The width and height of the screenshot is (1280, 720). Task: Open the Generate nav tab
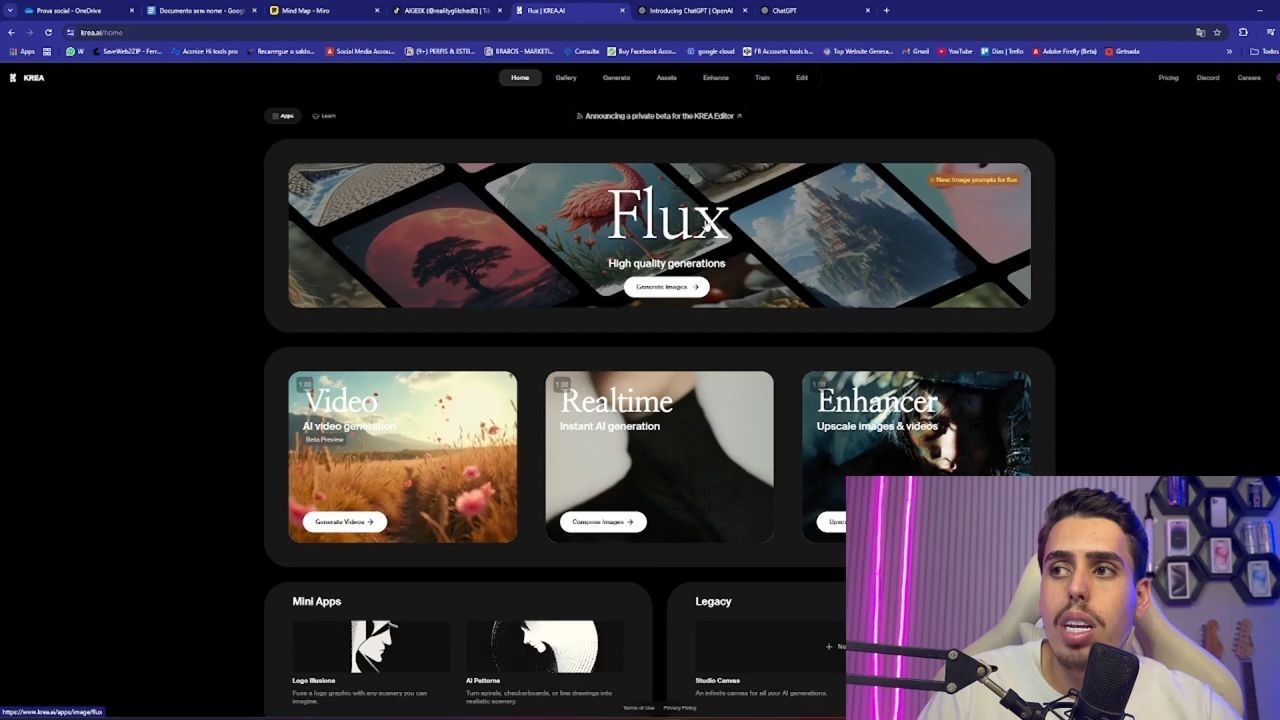point(616,78)
